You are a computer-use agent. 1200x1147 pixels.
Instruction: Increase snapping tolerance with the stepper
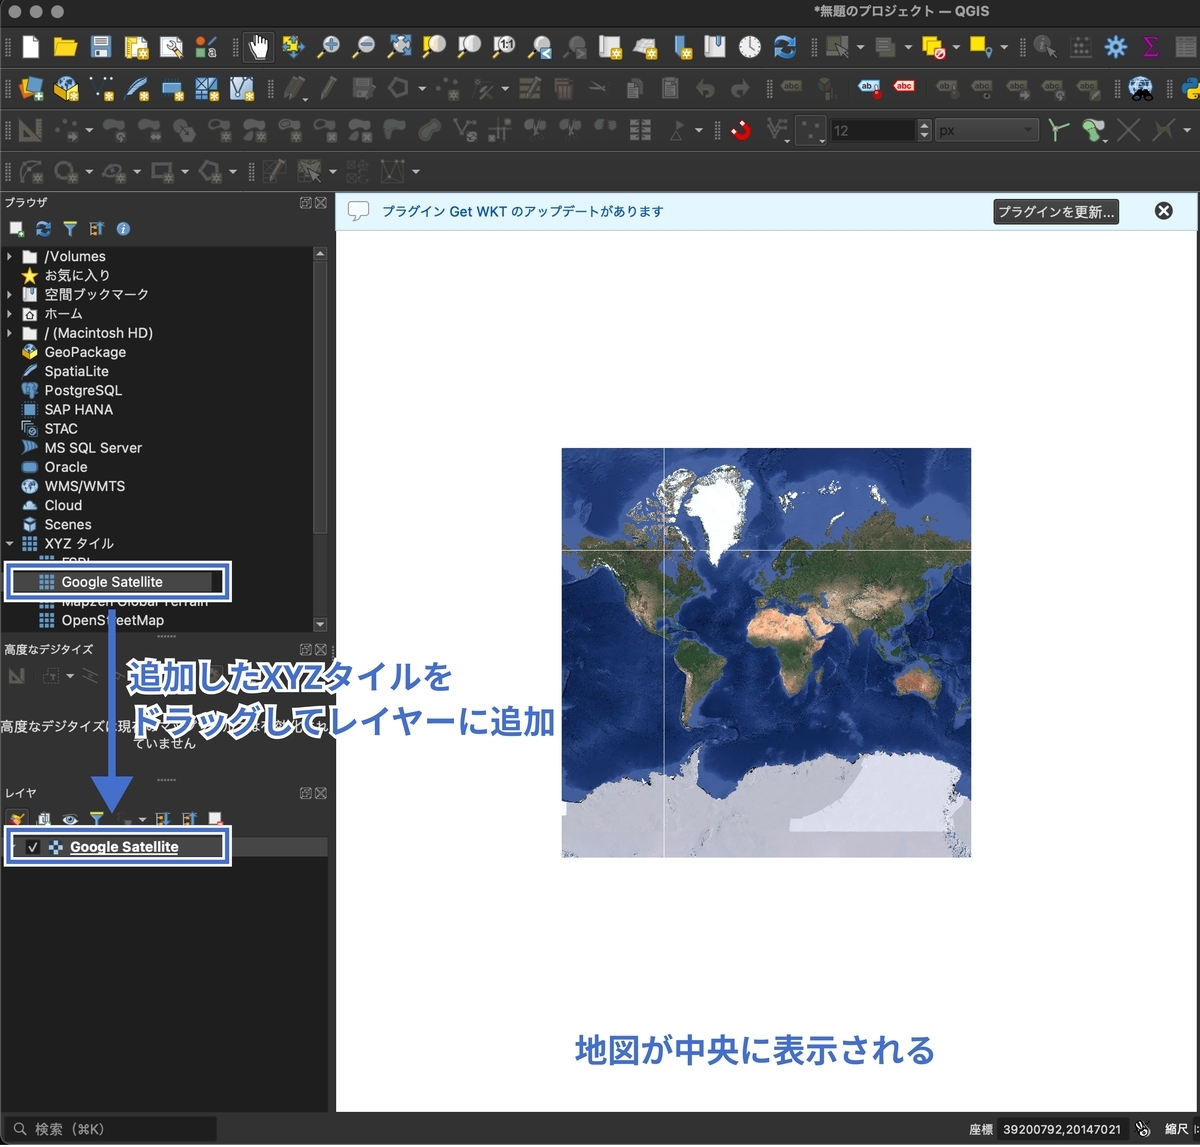924,125
